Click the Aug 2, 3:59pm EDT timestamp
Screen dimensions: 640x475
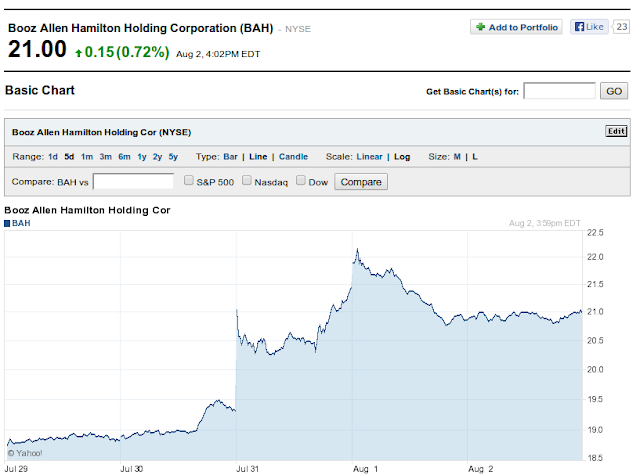pyautogui.click(x=544, y=223)
